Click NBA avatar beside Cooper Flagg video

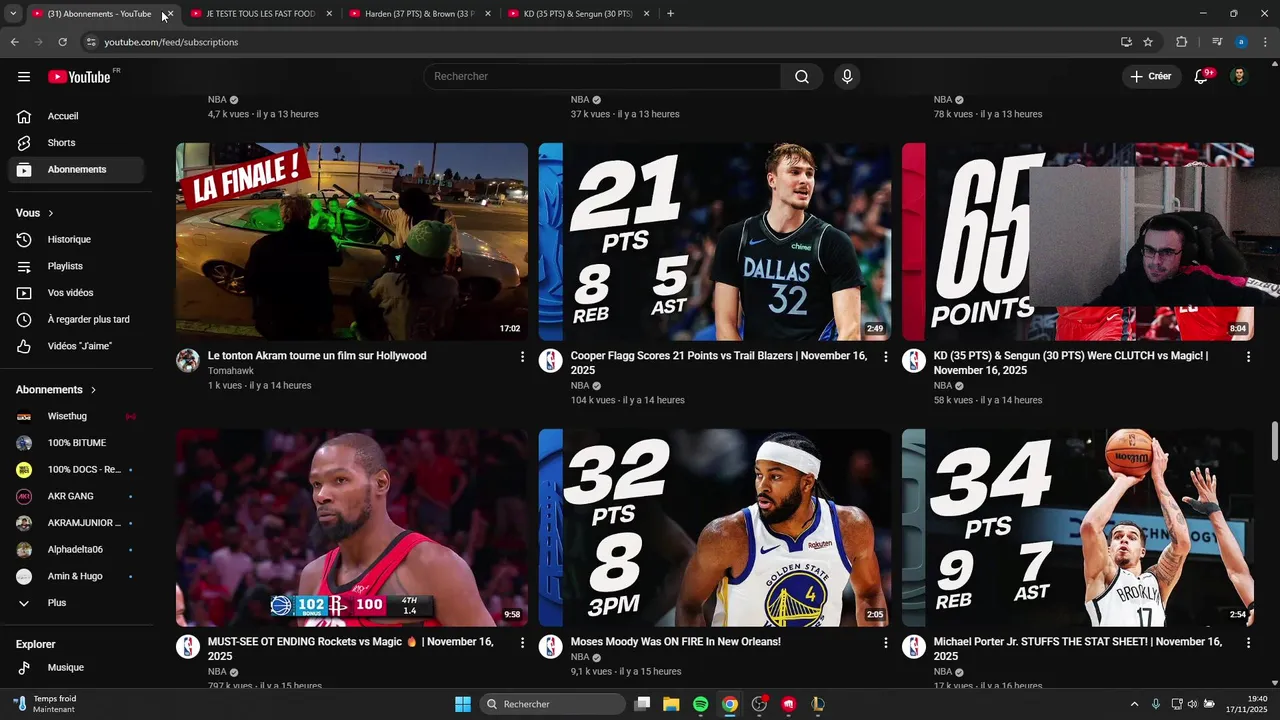point(551,361)
